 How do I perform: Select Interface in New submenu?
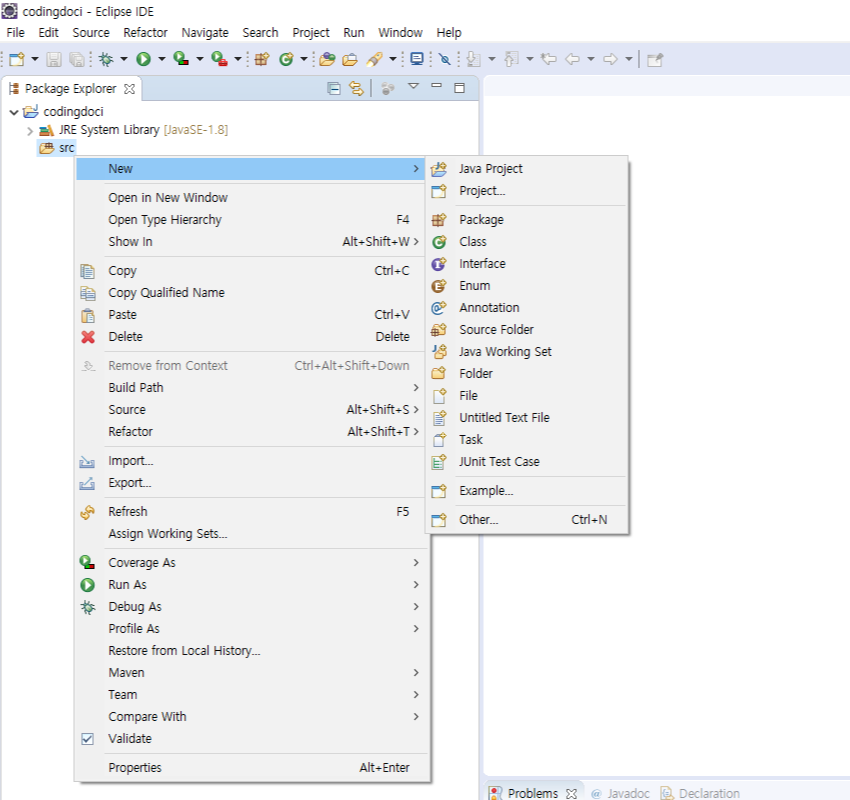coord(527,263)
